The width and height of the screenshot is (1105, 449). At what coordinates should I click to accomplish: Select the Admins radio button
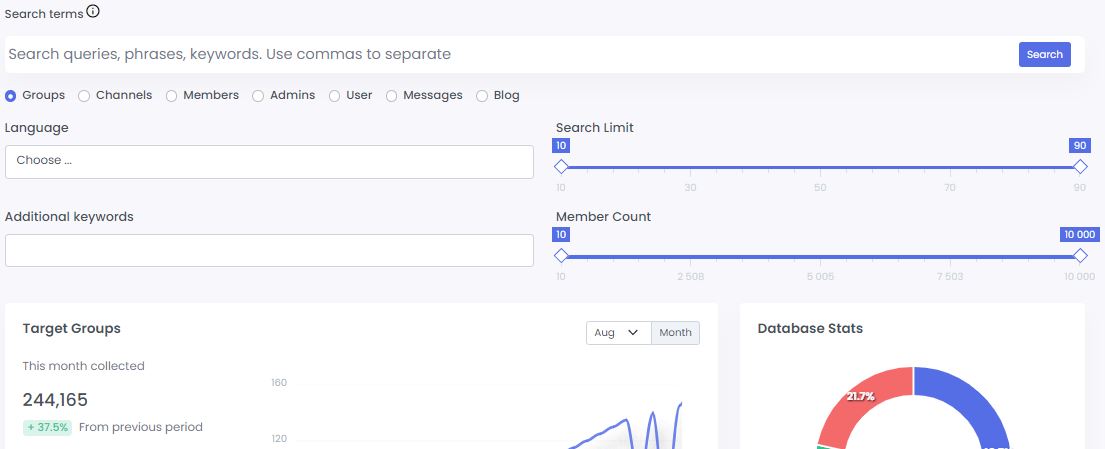(259, 96)
